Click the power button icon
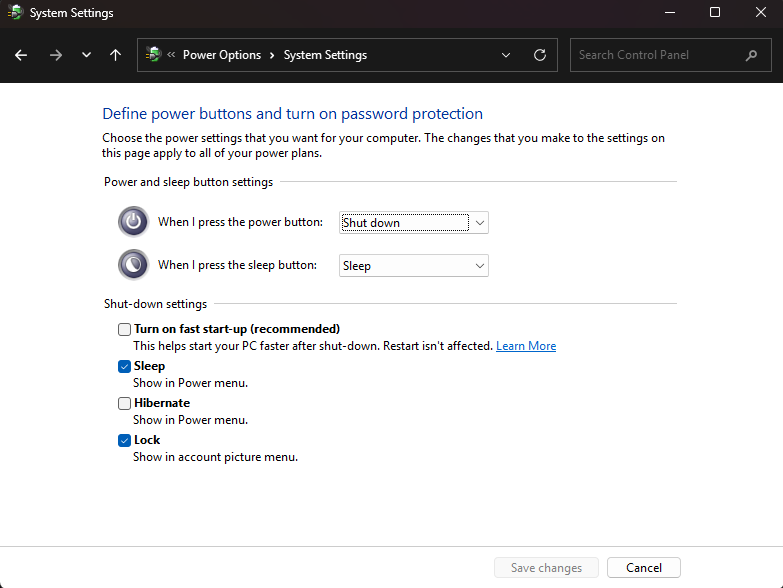 [x=133, y=221]
